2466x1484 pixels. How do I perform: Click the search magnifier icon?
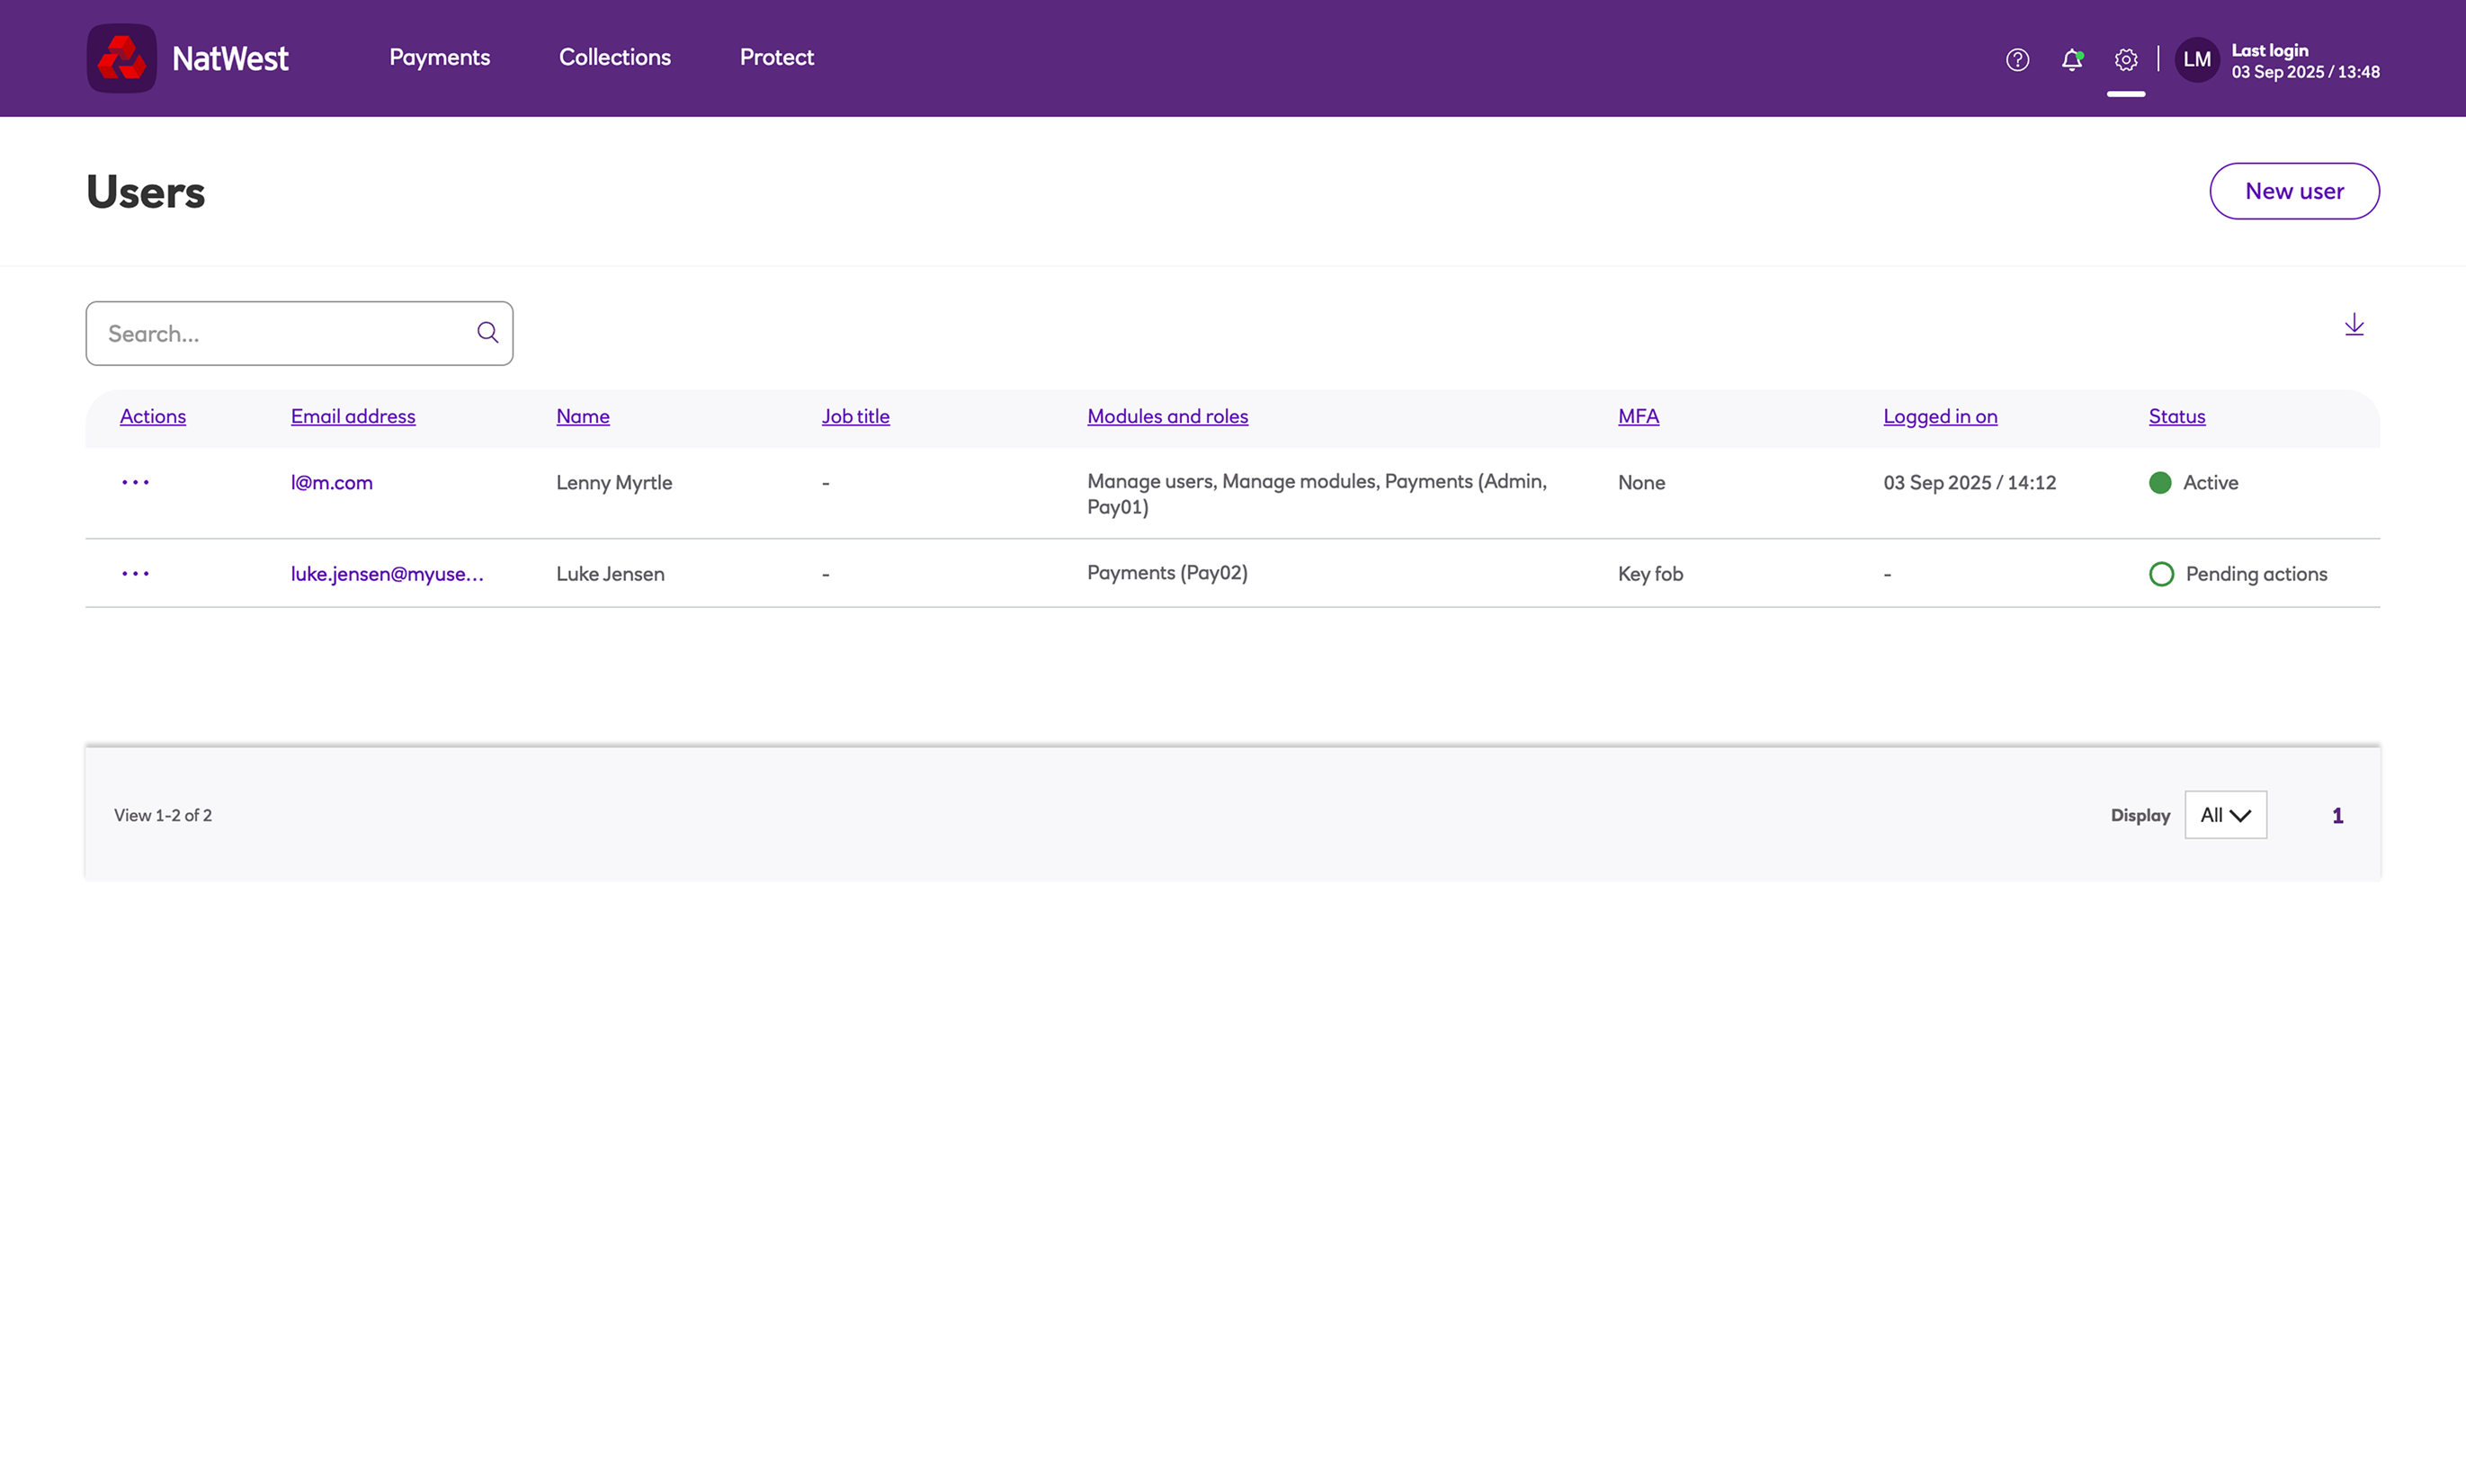[487, 333]
